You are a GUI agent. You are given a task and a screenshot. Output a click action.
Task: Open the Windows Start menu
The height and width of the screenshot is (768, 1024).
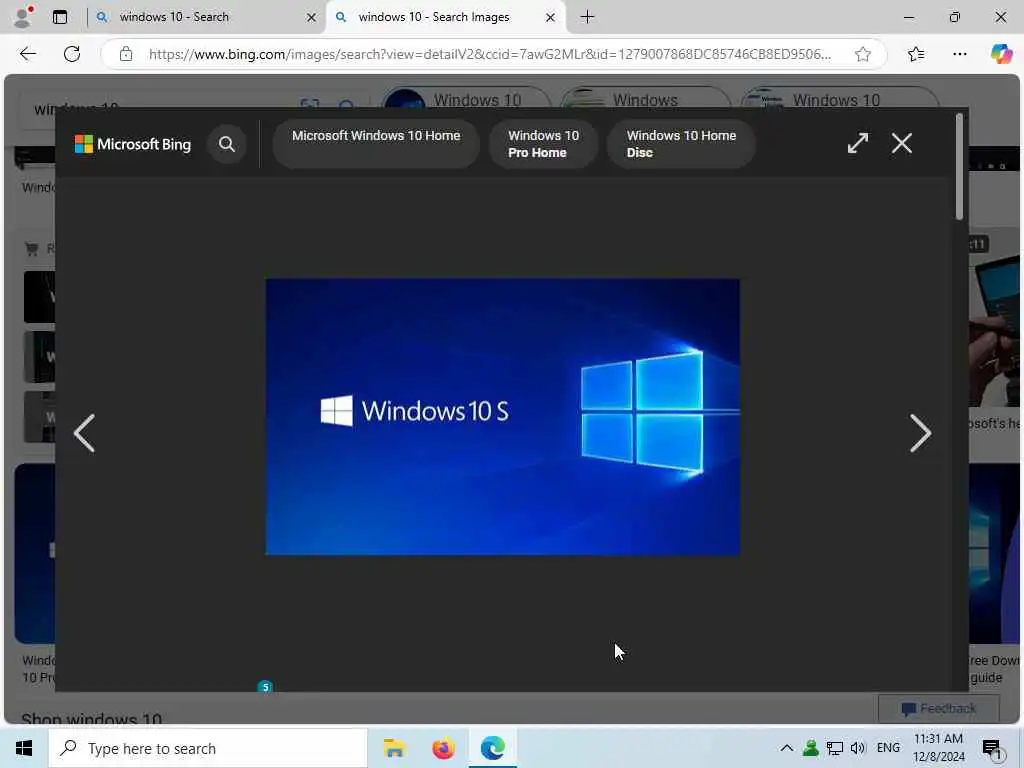24,748
